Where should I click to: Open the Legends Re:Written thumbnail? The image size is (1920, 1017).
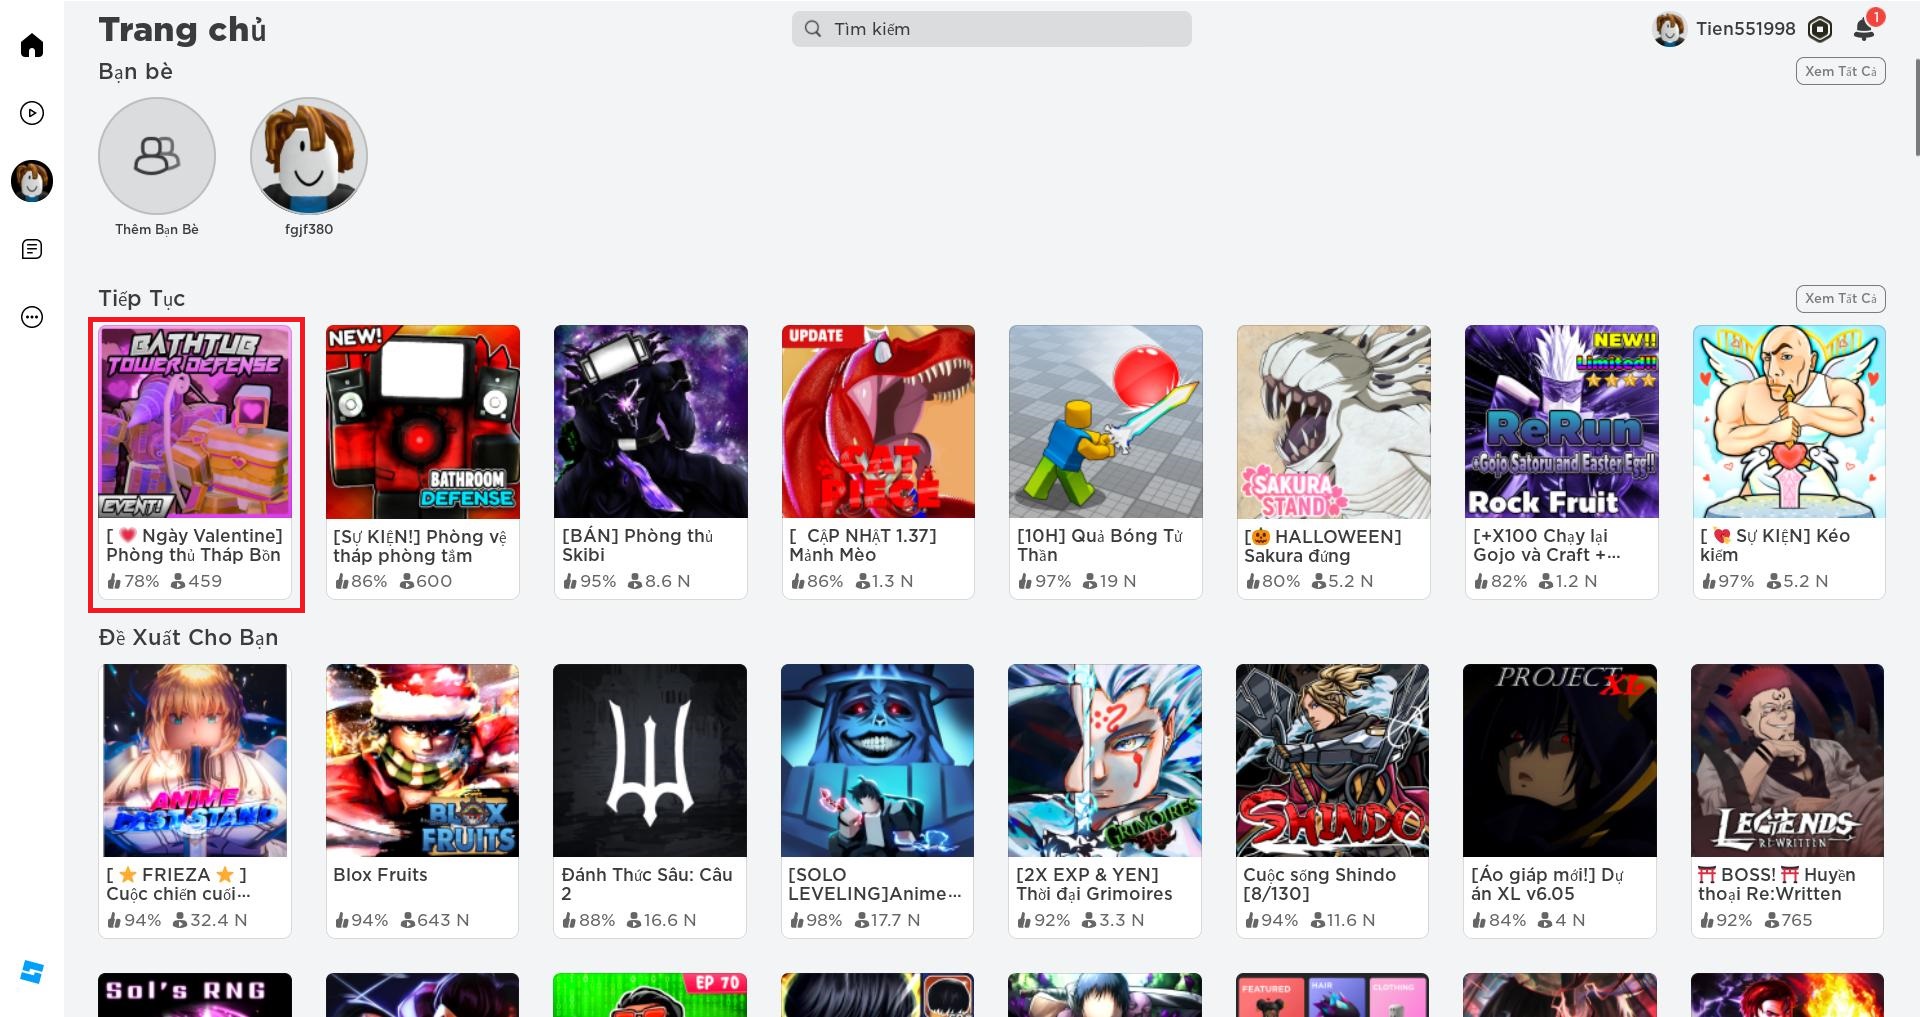[1788, 760]
